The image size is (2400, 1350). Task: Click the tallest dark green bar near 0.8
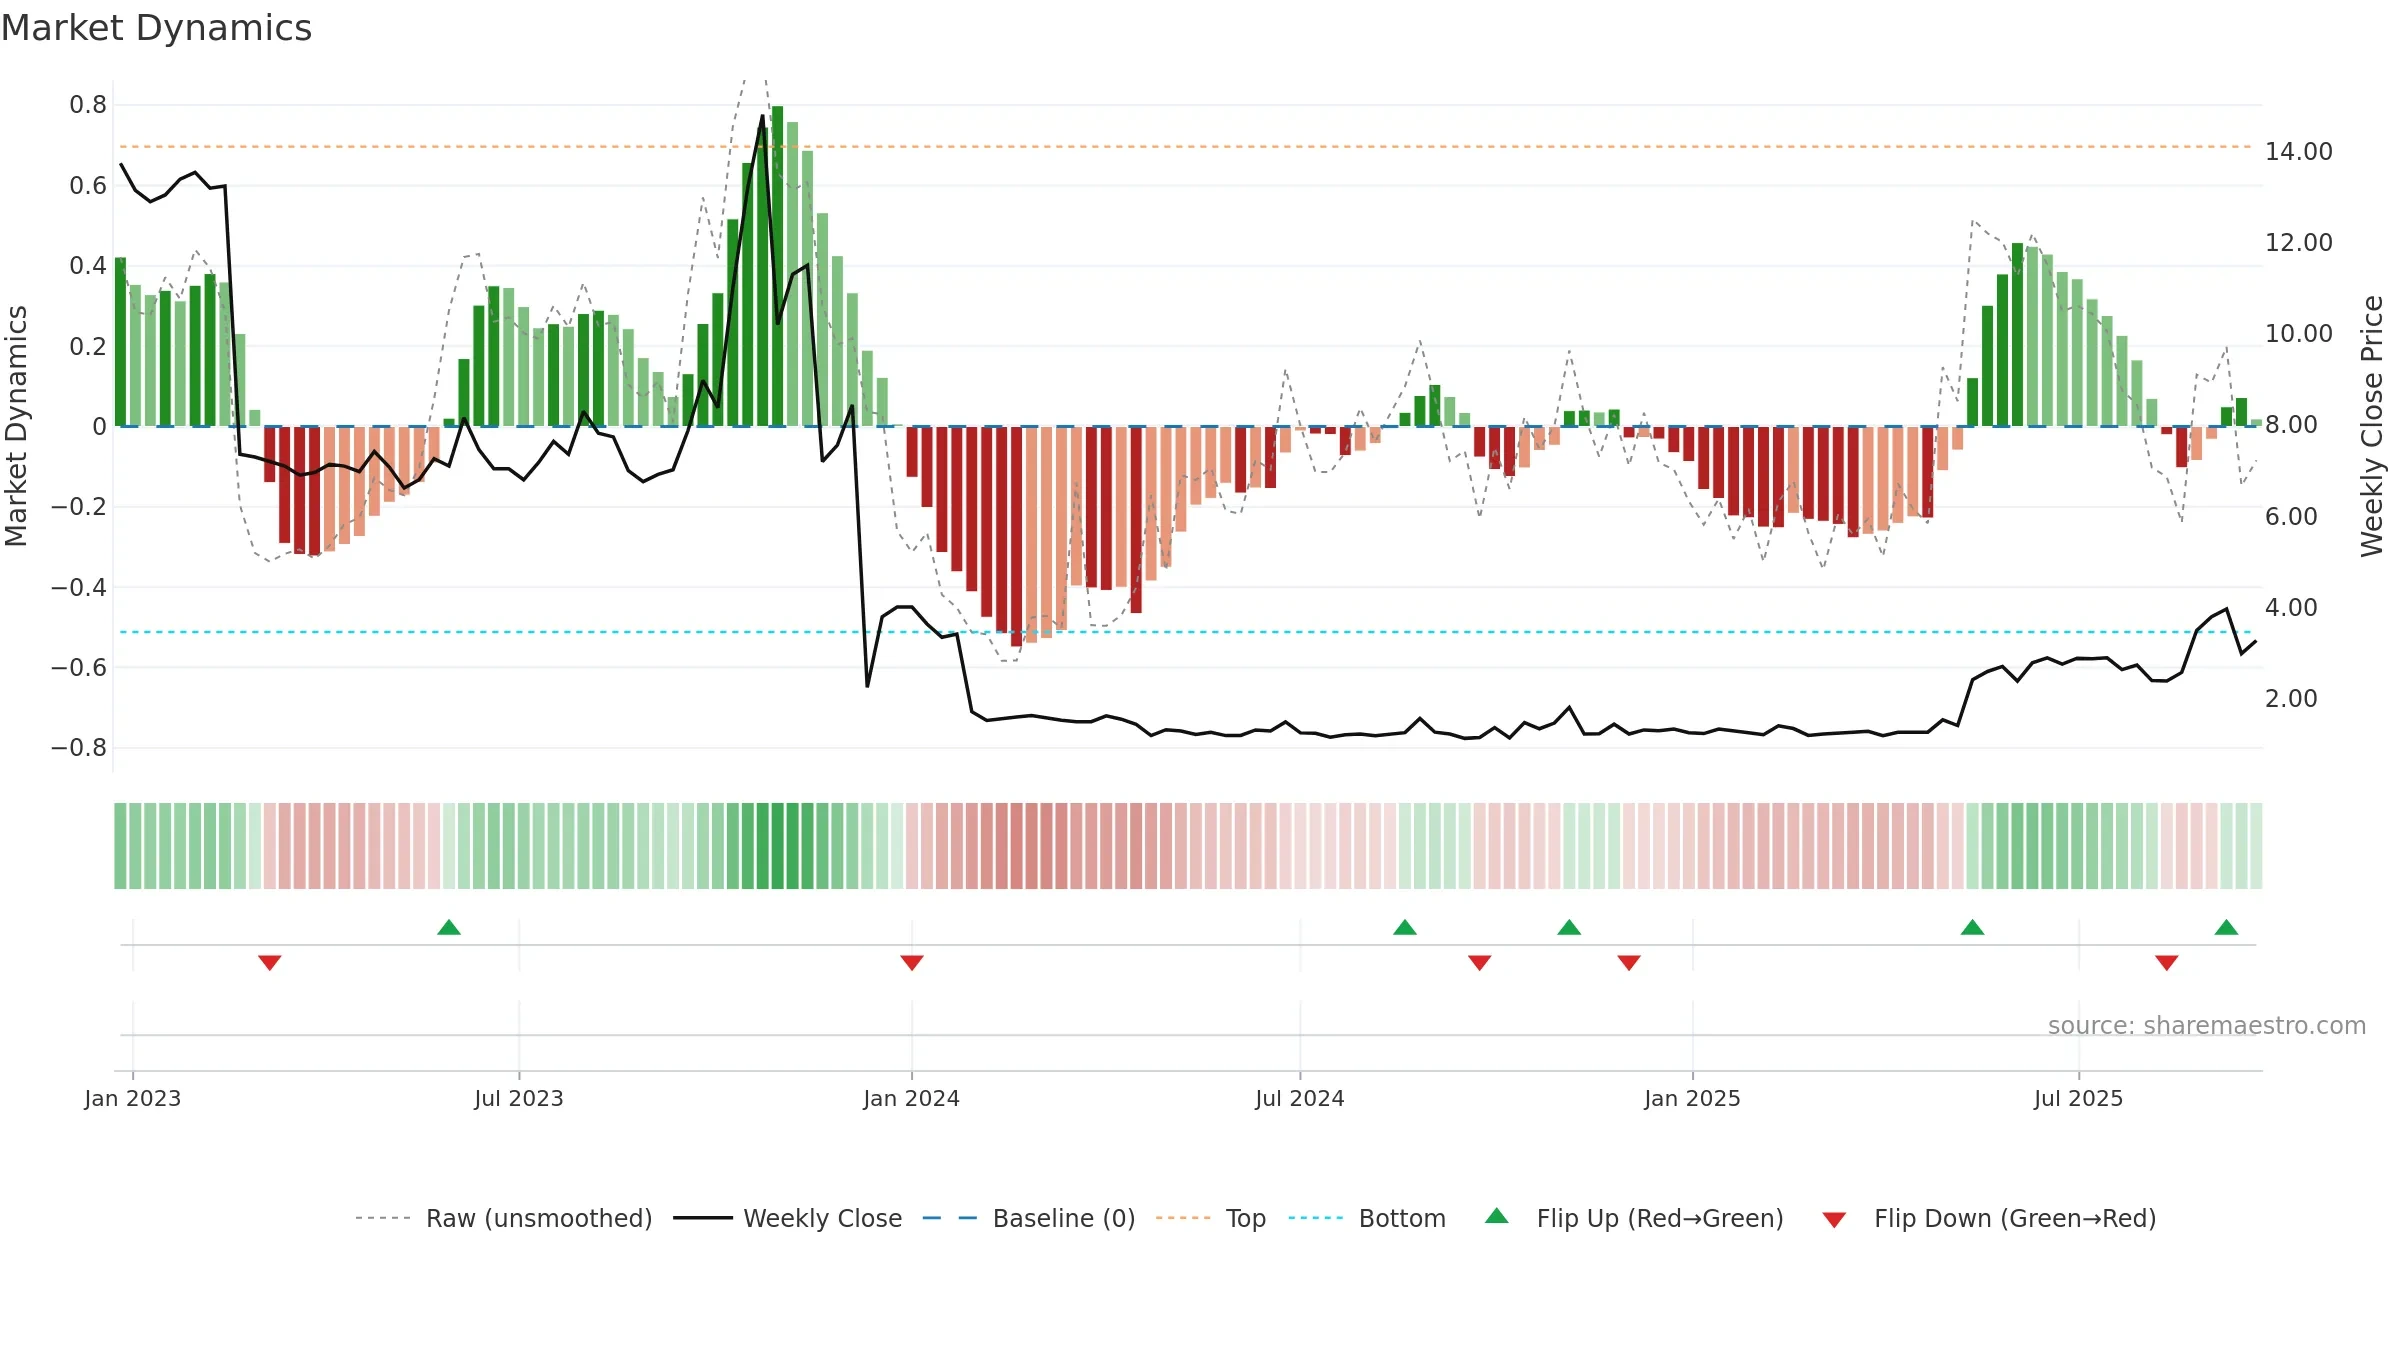click(x=777, y=266)
